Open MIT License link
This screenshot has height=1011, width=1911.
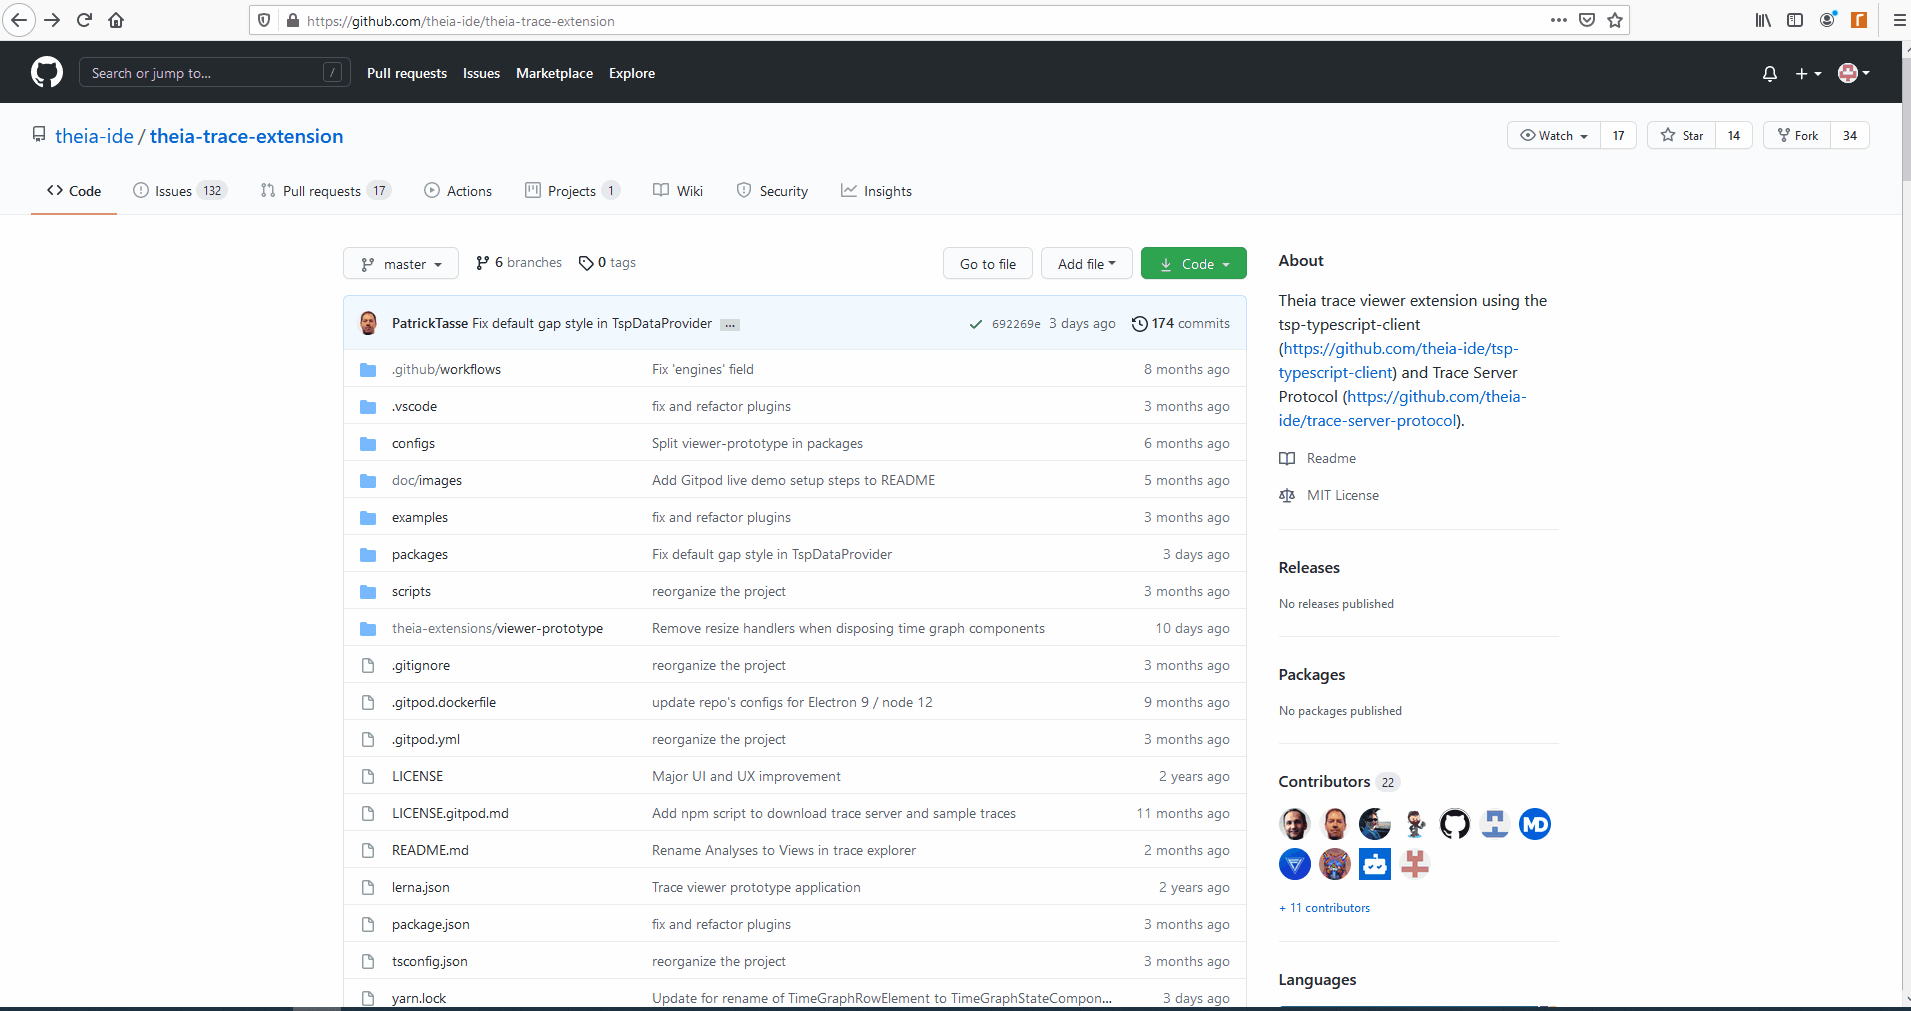[x=1329, y=495]
